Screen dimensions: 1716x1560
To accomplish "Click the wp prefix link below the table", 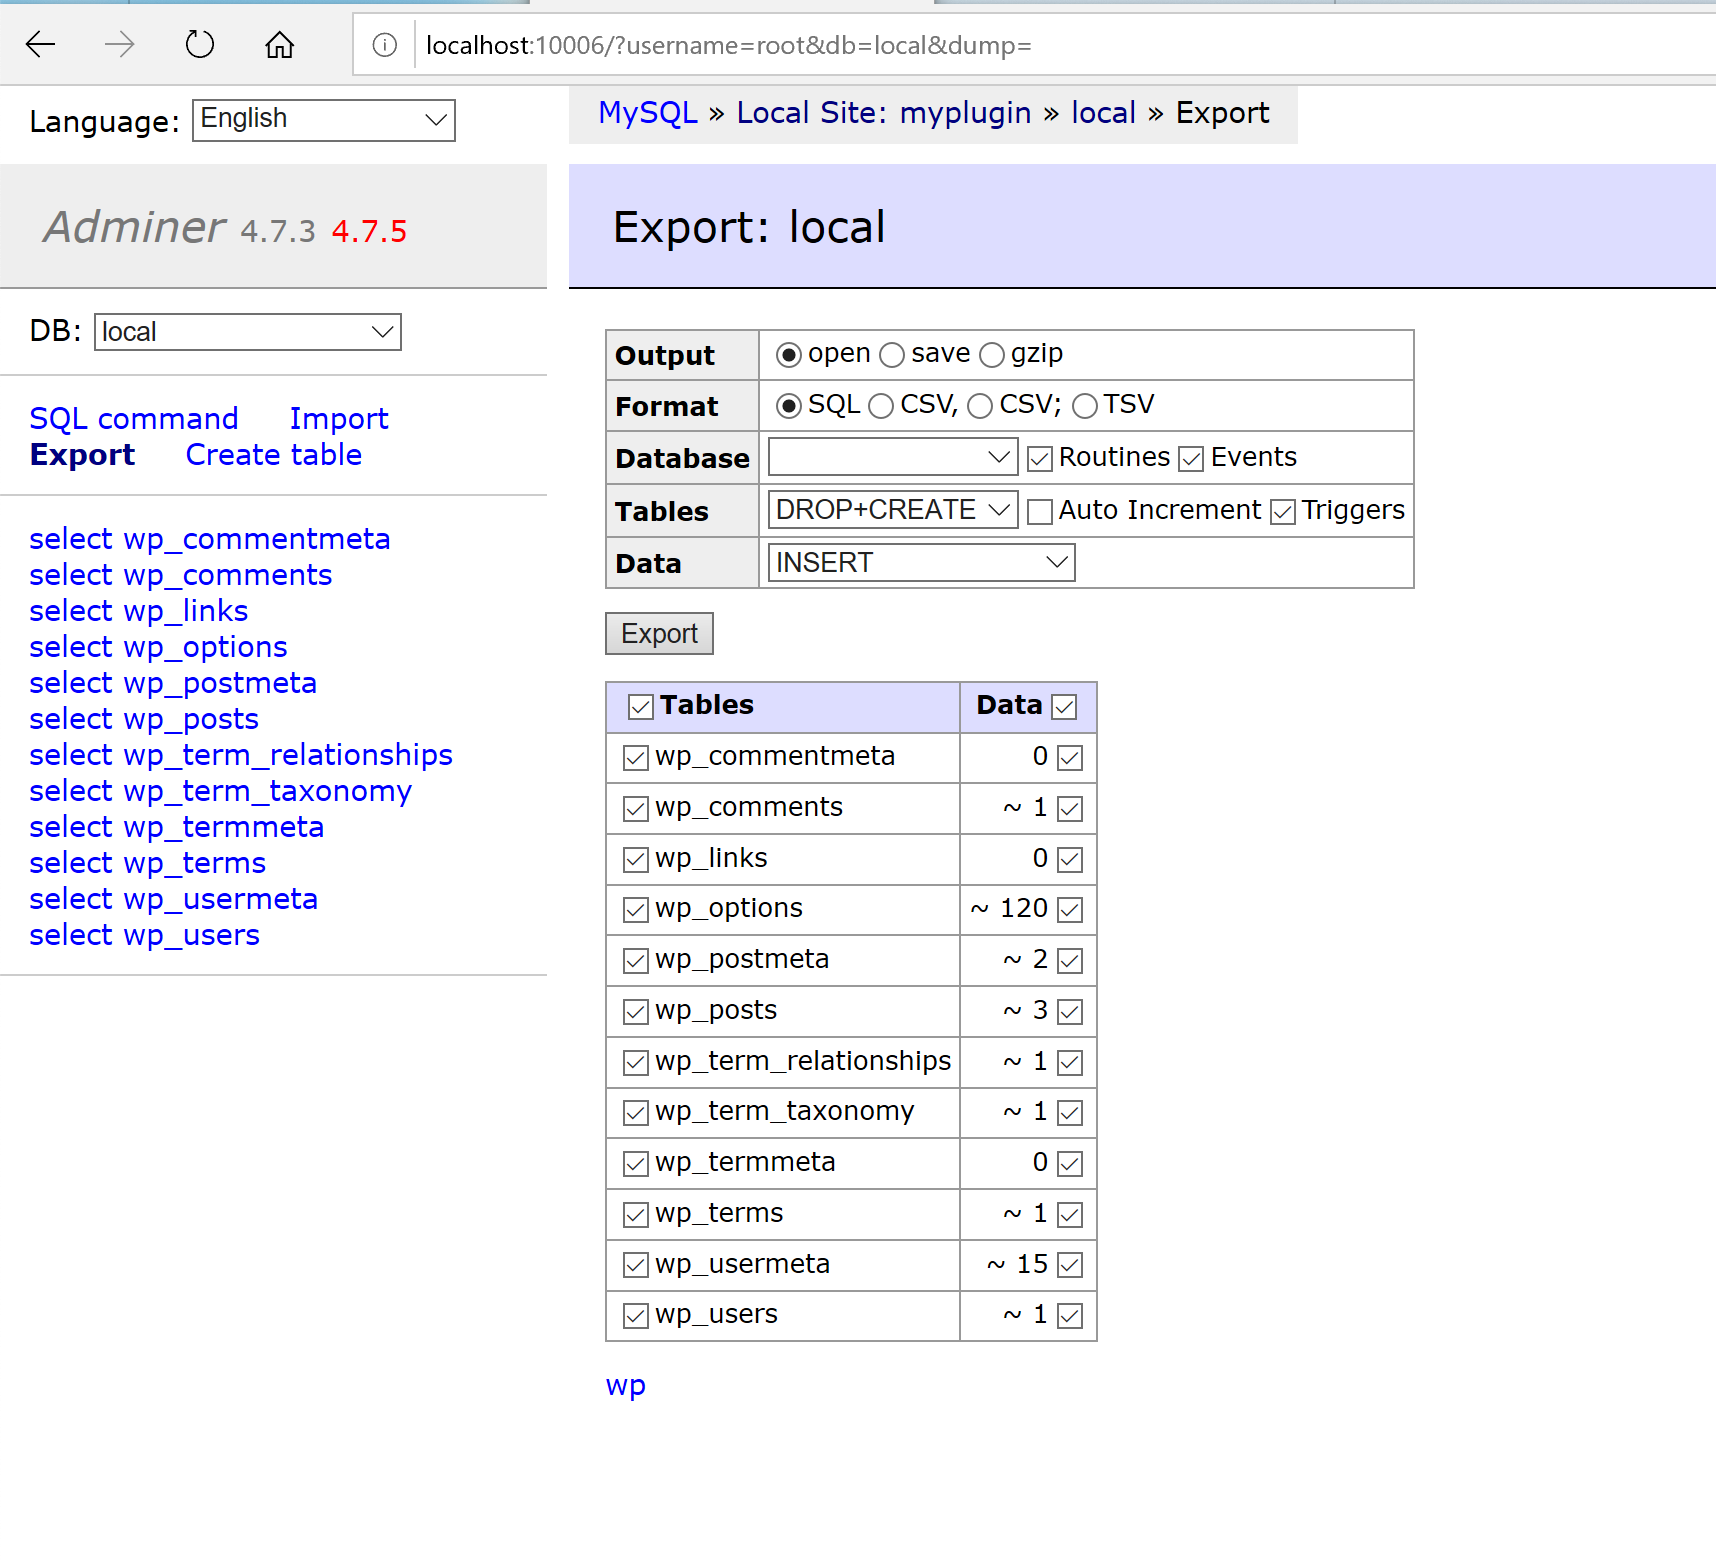I will coord(626,1386).
